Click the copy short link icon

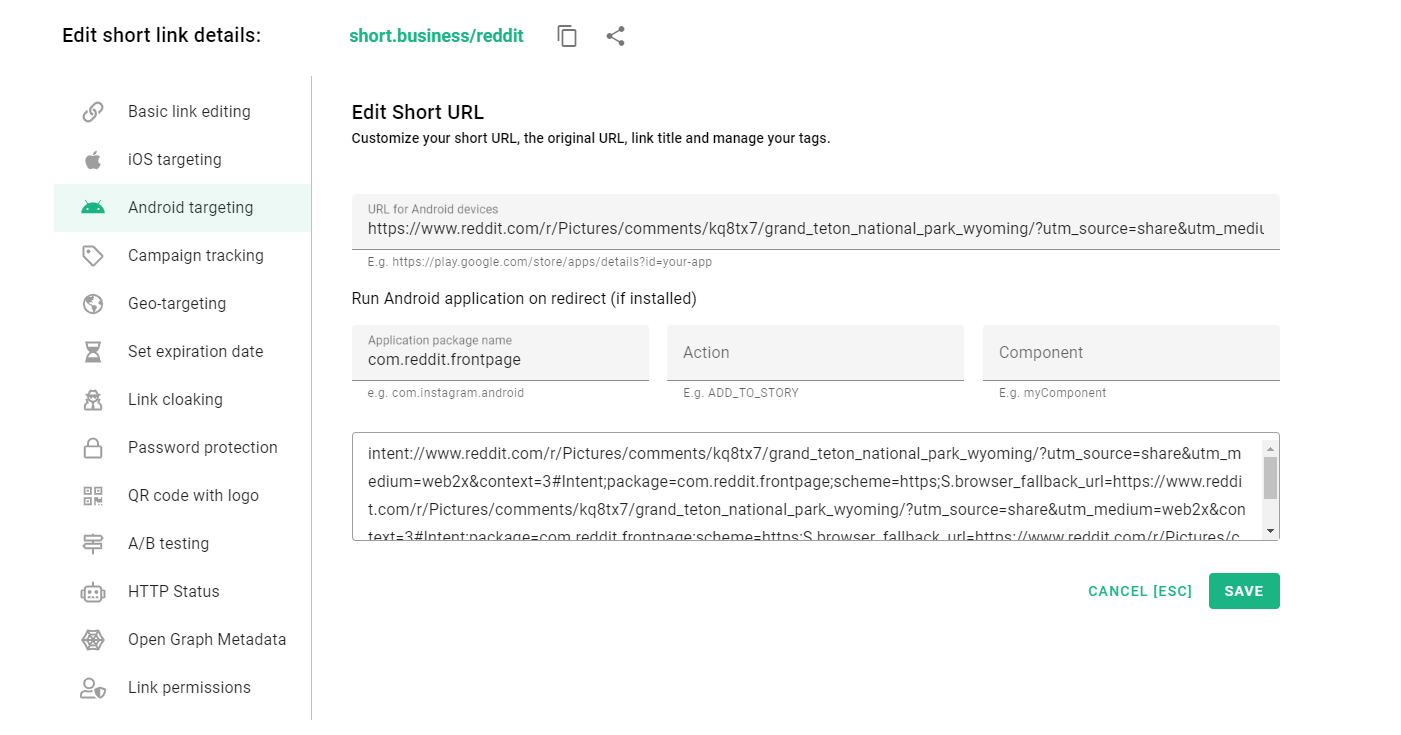[566, 35]
